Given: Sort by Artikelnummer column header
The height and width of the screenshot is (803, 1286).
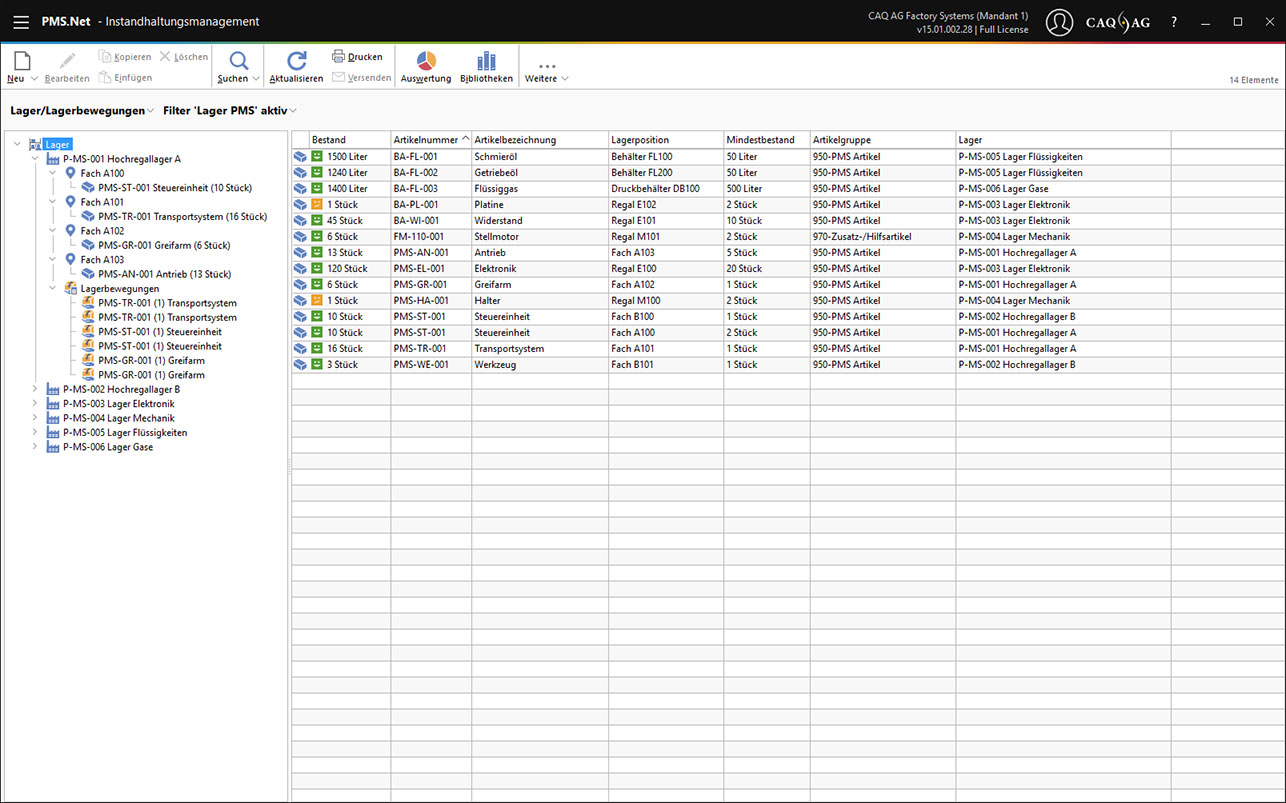Looking at the screenshot, I should (x=425, y=140).
